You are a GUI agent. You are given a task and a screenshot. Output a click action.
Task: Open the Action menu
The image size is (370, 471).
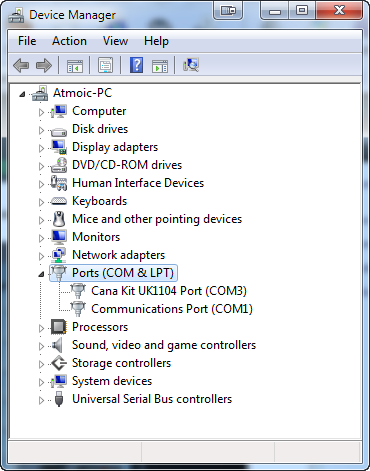(69, 41)
